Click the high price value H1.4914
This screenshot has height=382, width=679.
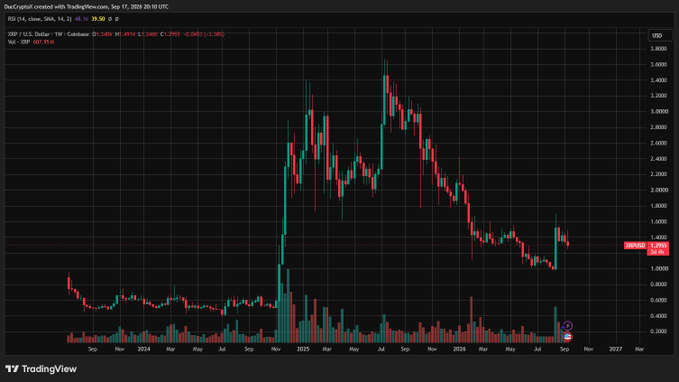tap(125, 34)
